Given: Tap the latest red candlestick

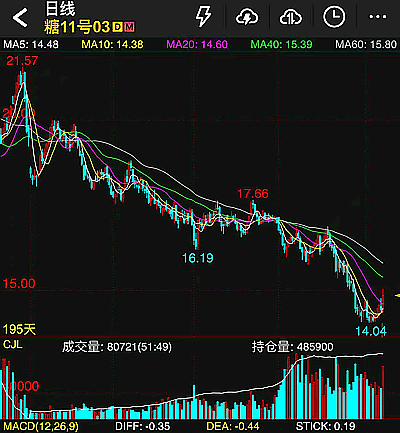Looking at the screenshot, I should tap(383, 300).
